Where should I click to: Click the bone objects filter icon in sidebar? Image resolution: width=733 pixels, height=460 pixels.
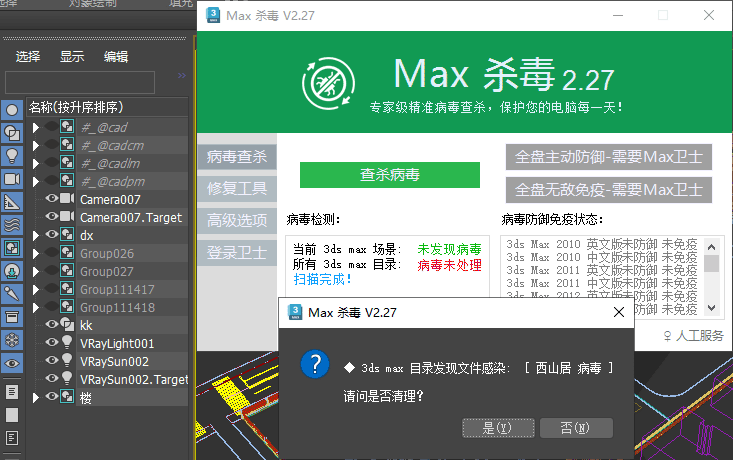[x=12, y=294]
